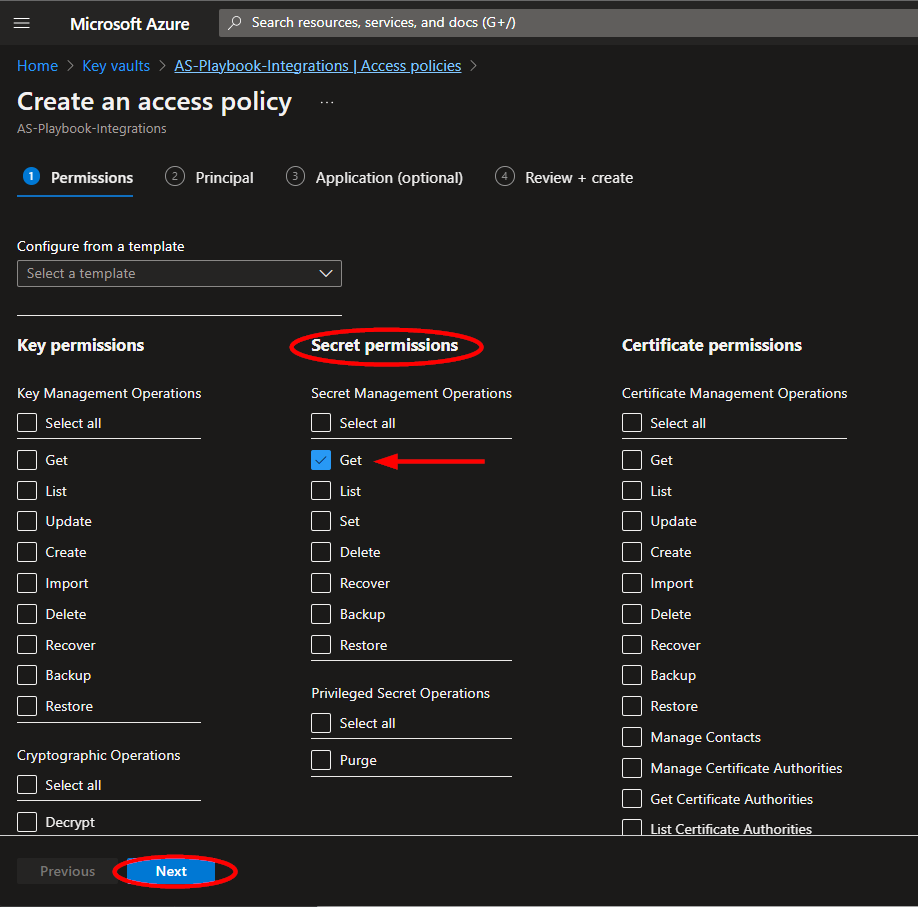Screen dimensions: 918x907
Task: Check Select all under Certificate Management Operations
Action: tap(632, 423)
